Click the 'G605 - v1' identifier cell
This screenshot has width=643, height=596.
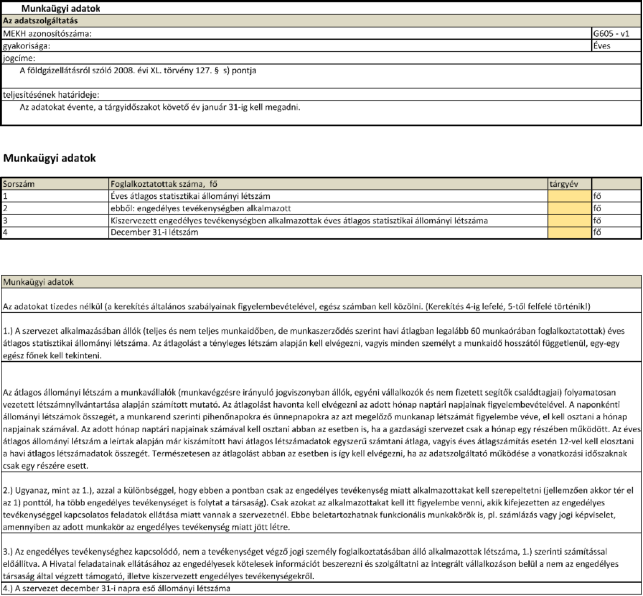point(616,34)
